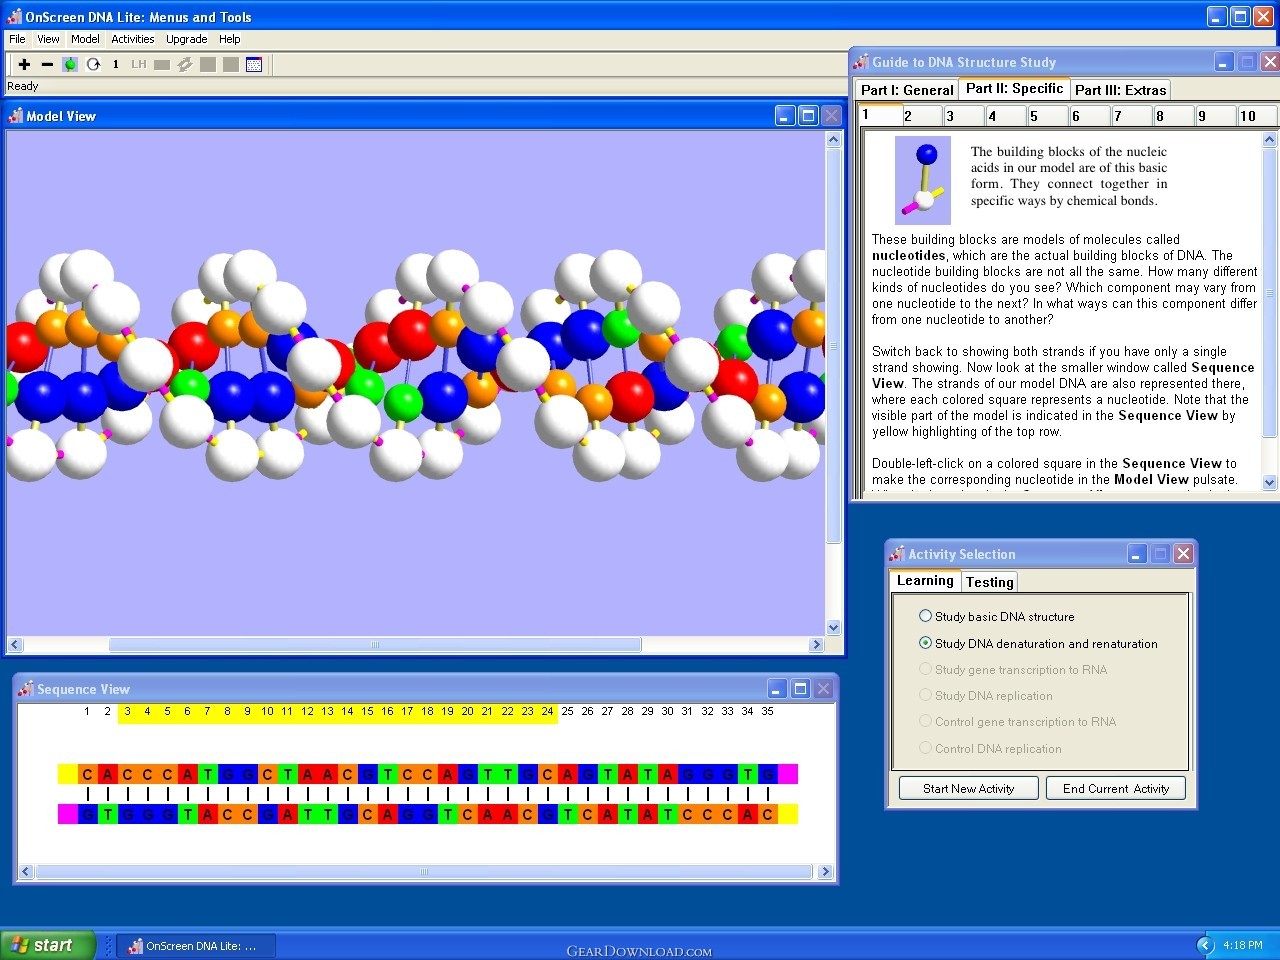Click the grayed 'LH' toolbar icon
Image resolution: width=1280 pixels, height=960 pixels.
[x=139, y=64]
